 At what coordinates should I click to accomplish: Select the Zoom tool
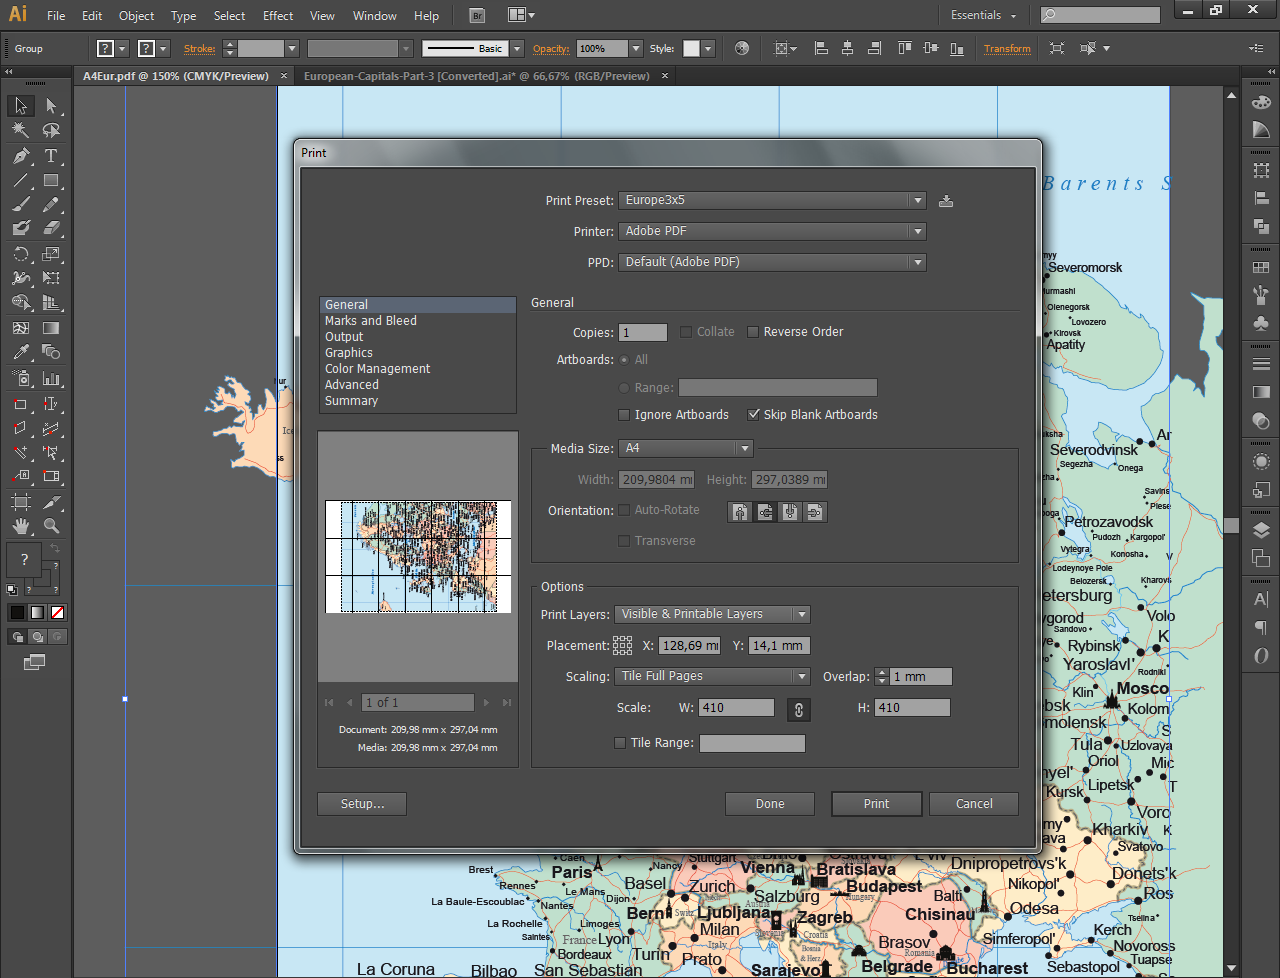pos(50,523)
